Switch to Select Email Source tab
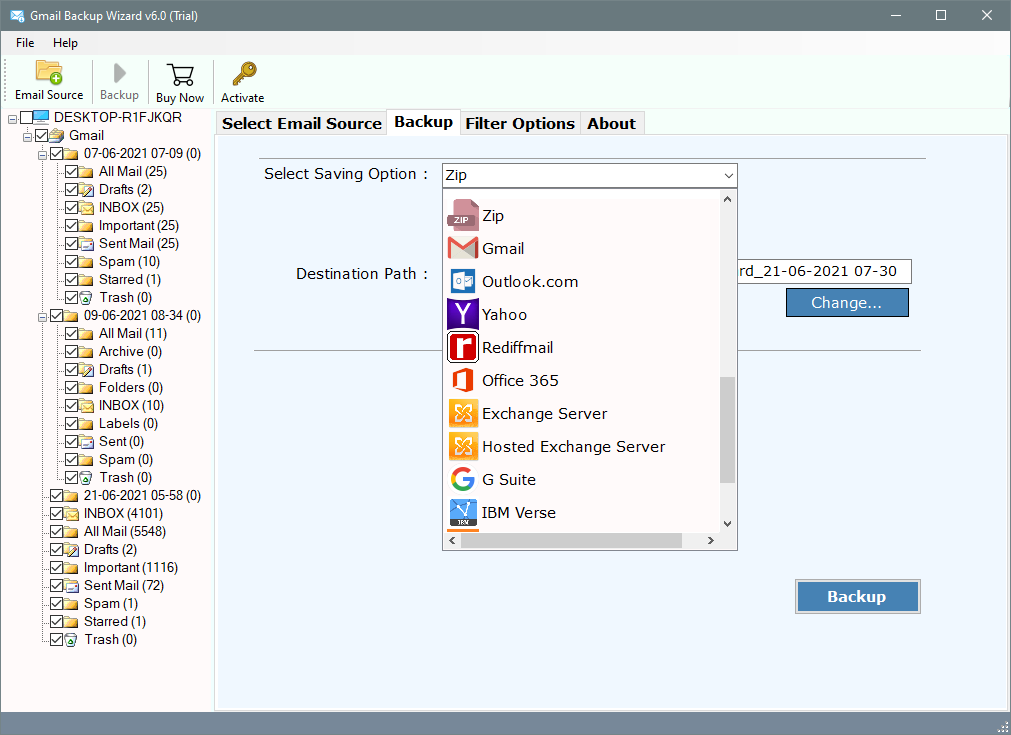This screenshot has height=735, width=1011. (x=302, y=123)
